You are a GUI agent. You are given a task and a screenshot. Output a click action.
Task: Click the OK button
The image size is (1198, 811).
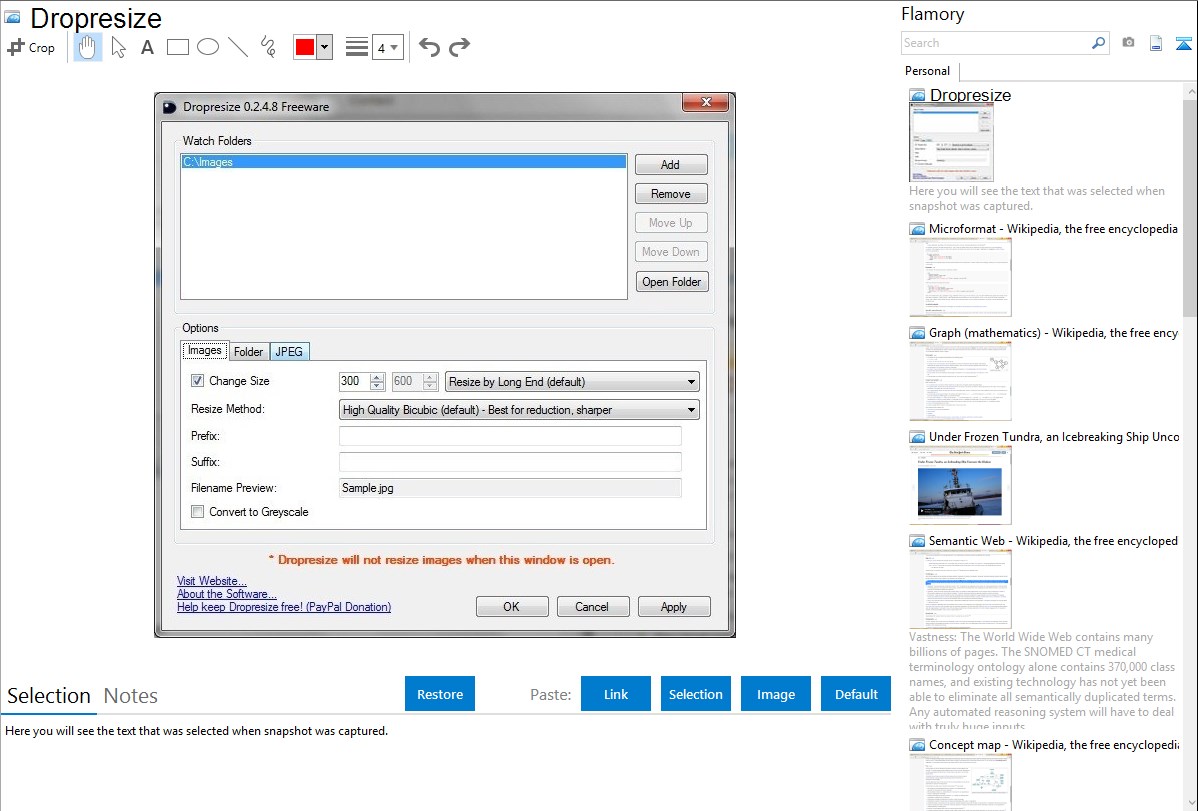[x=512, y=606]
